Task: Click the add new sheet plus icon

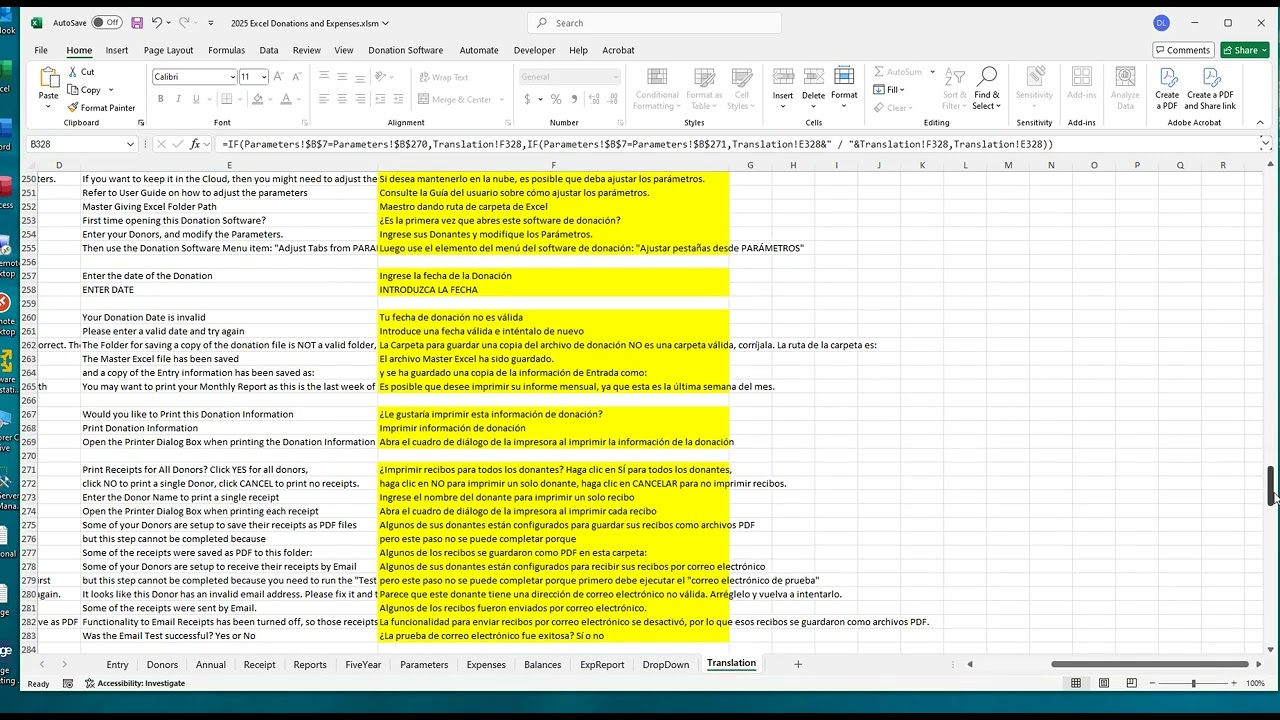Action: pyautogui.click(x=798, y=664)
